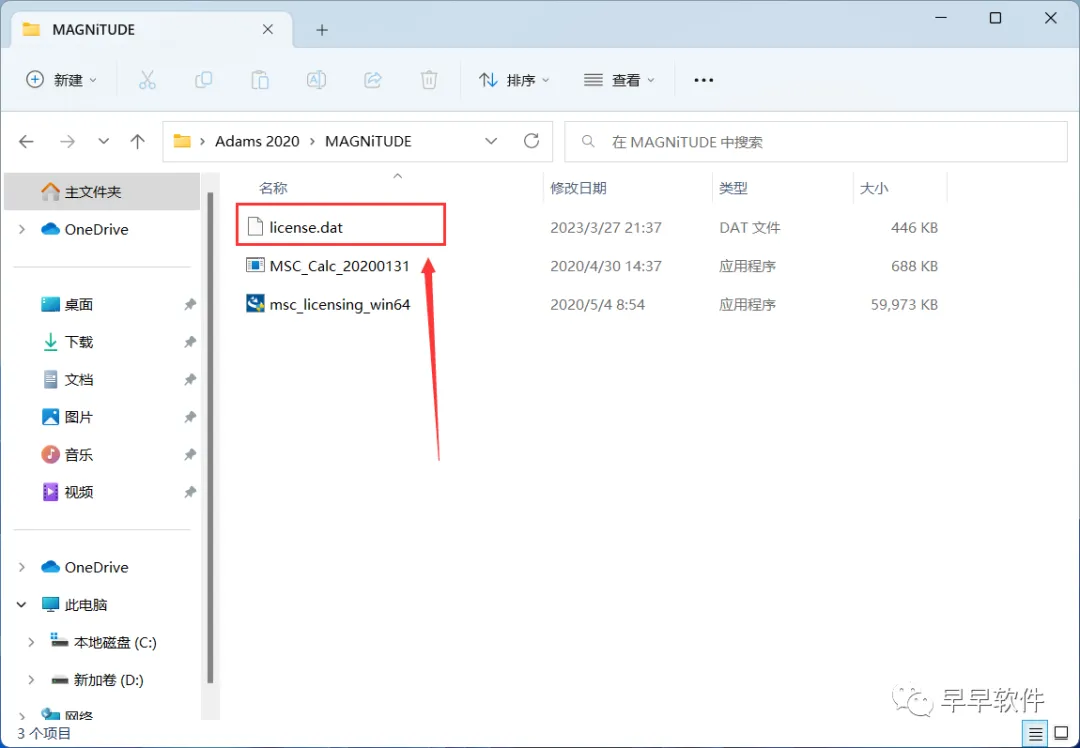Click the chevron after Adams 2020 breadcrumb
The height and width of the screenshot is (748, 1080).
coord(312,141)
